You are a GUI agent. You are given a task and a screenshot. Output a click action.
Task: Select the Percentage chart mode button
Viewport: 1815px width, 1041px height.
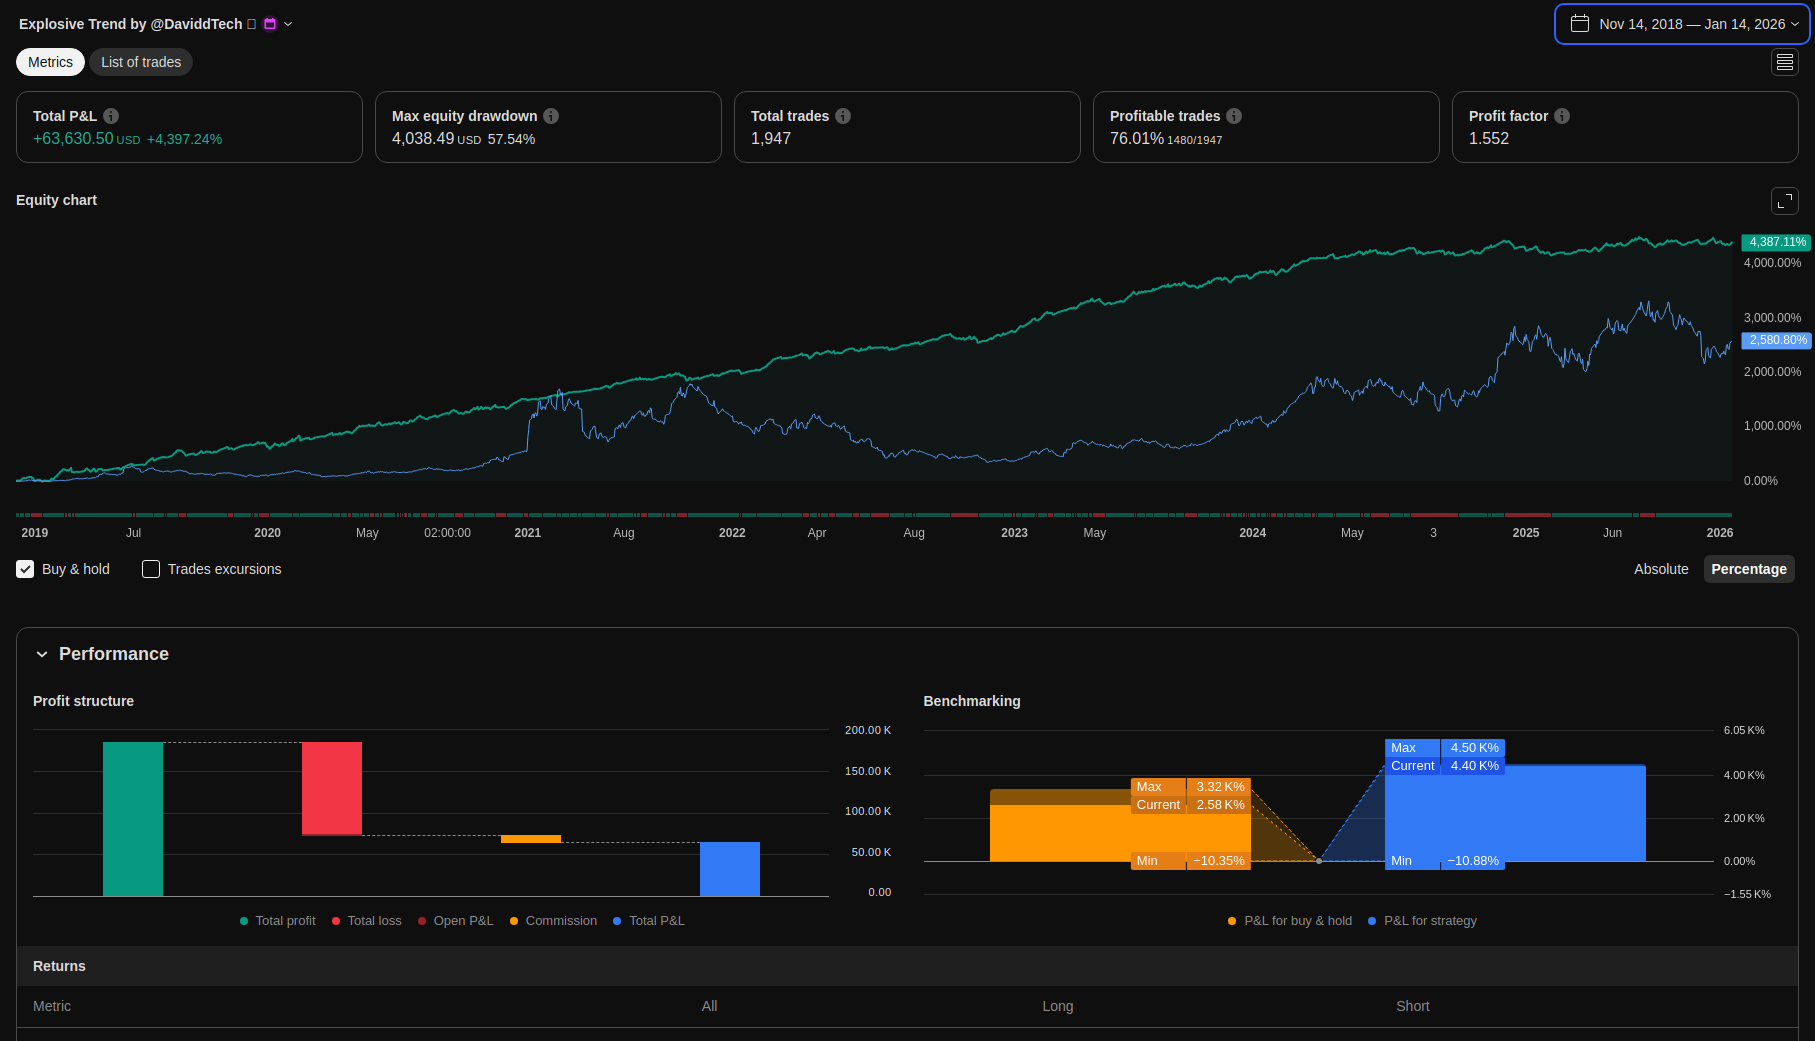coord(1748,569)
